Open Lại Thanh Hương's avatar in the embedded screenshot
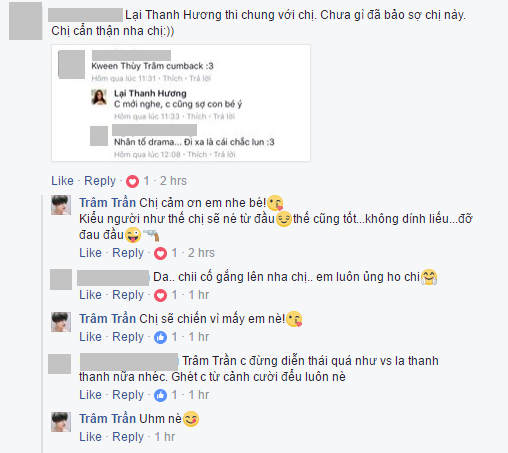Screen dimensions: 508x453 (99, 97)
